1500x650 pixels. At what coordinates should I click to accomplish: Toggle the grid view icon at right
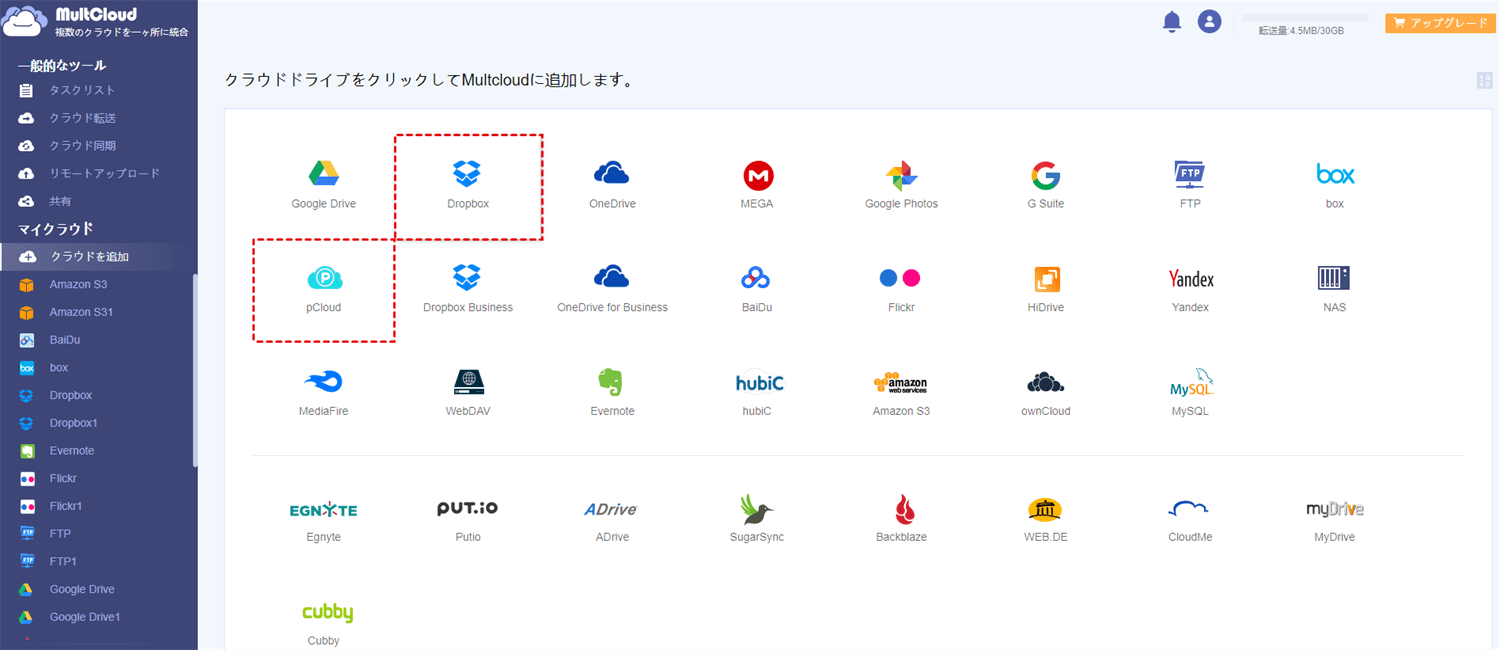(x=1484, y=80)
